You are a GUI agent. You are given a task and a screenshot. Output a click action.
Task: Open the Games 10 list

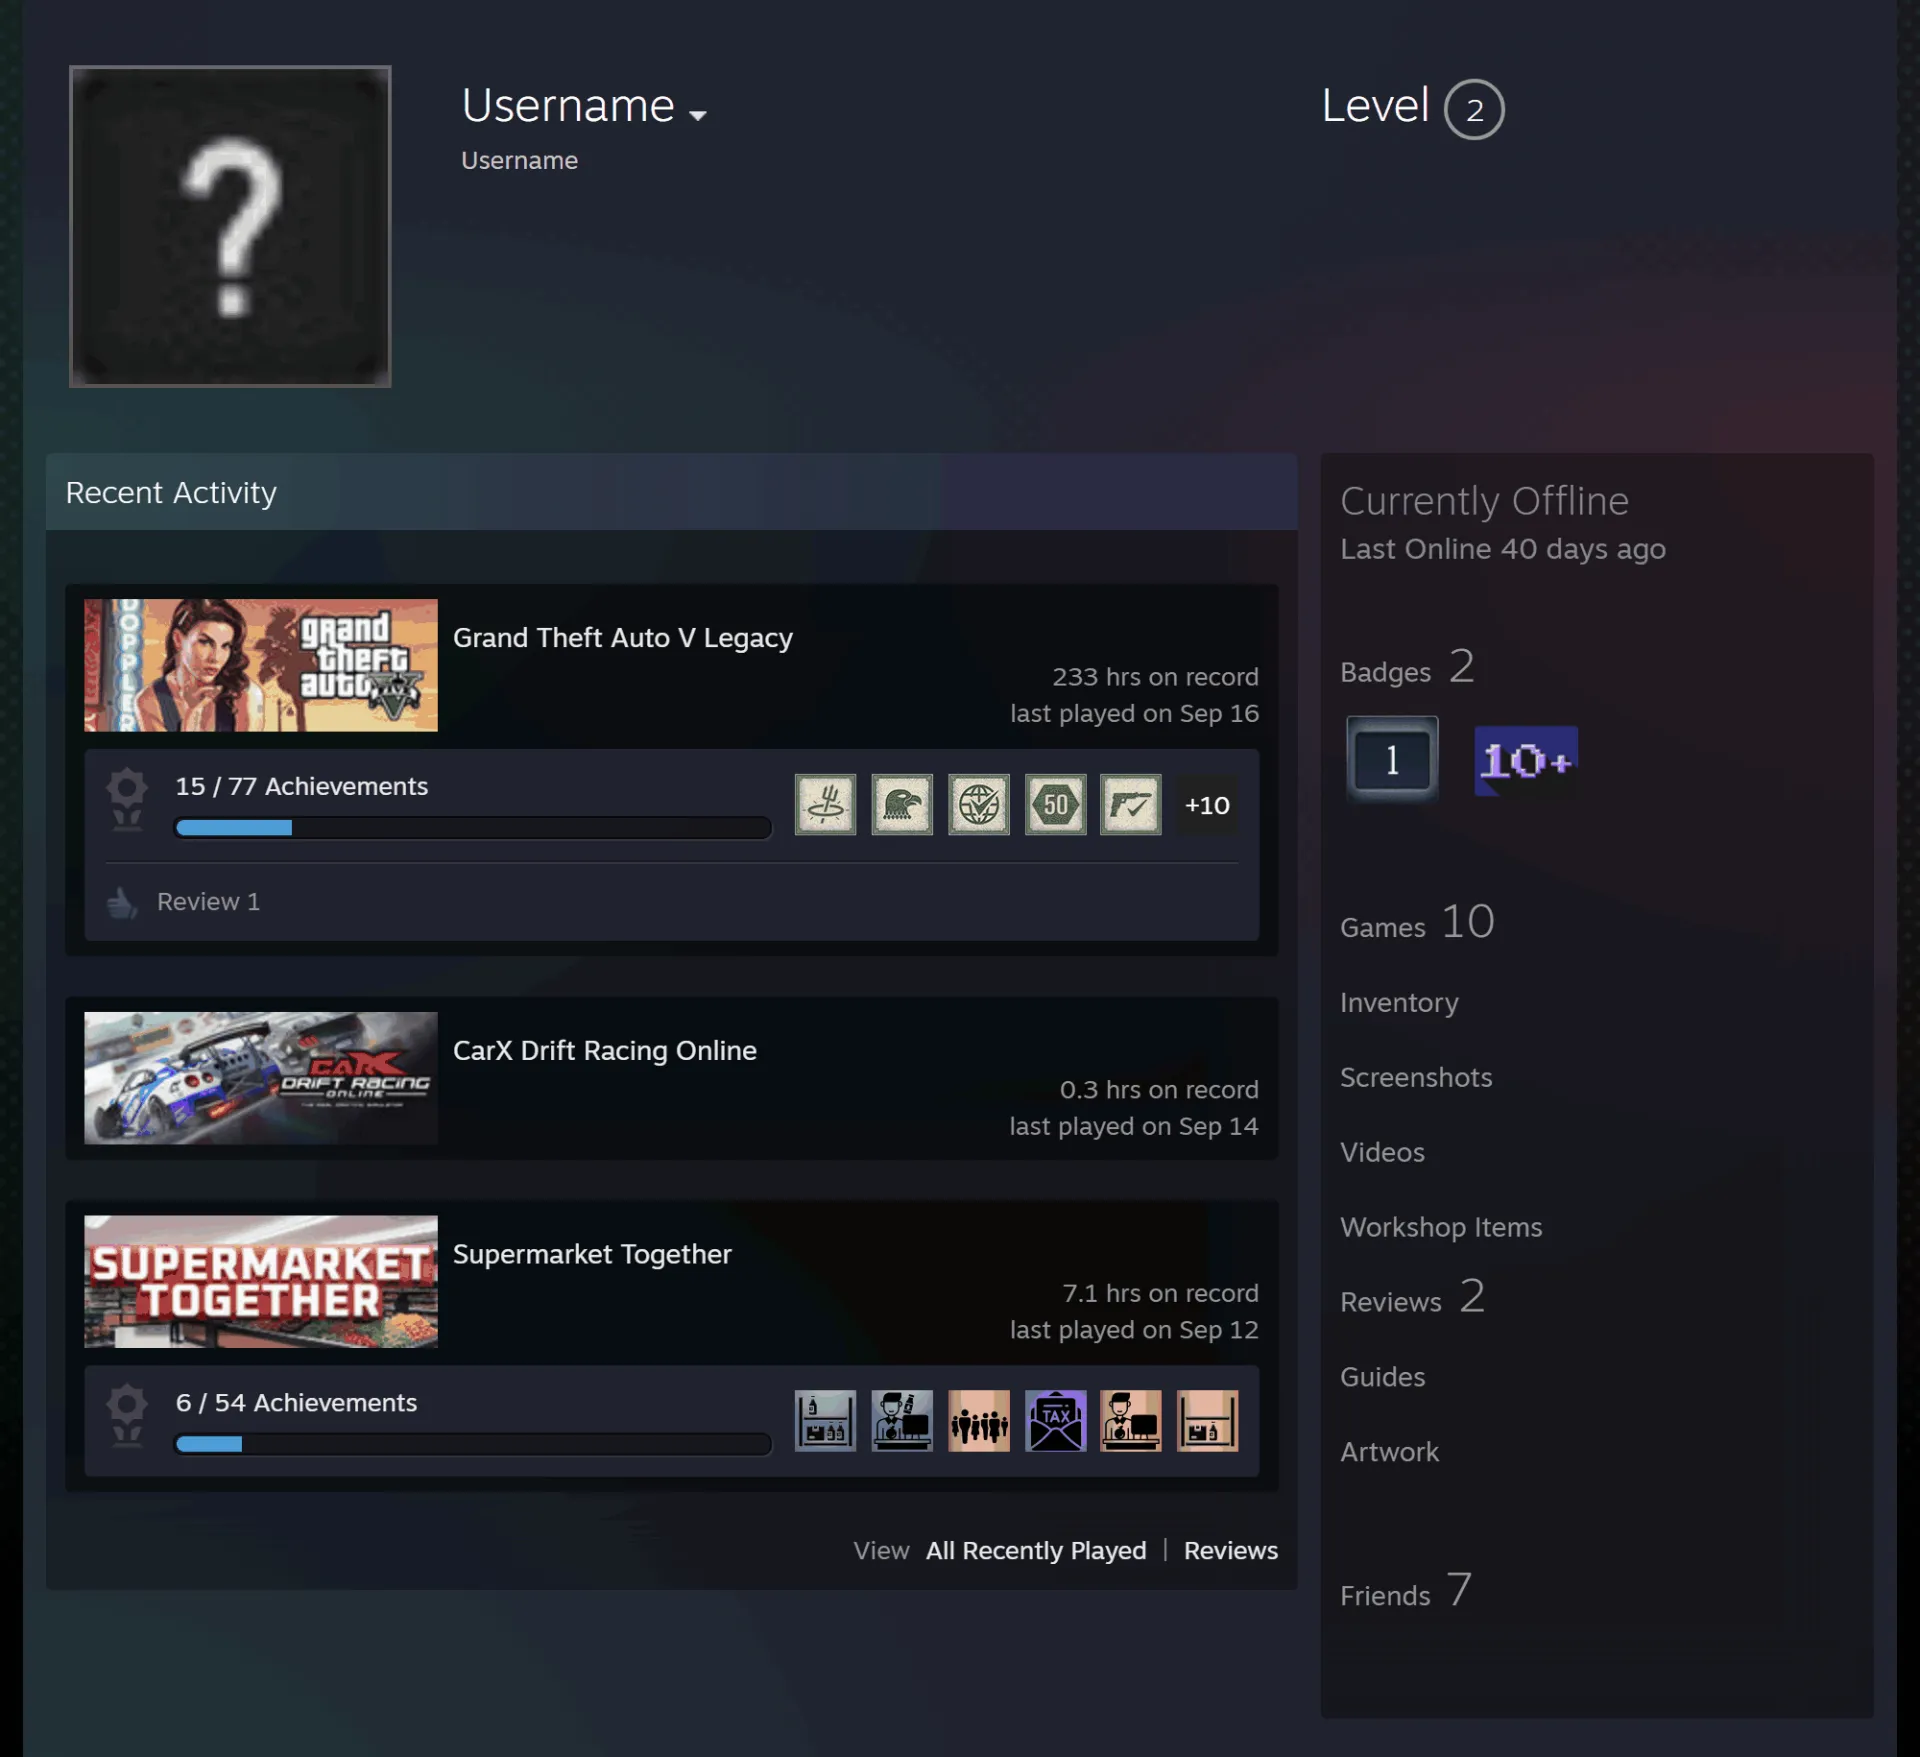click(x=1417, y=922)
